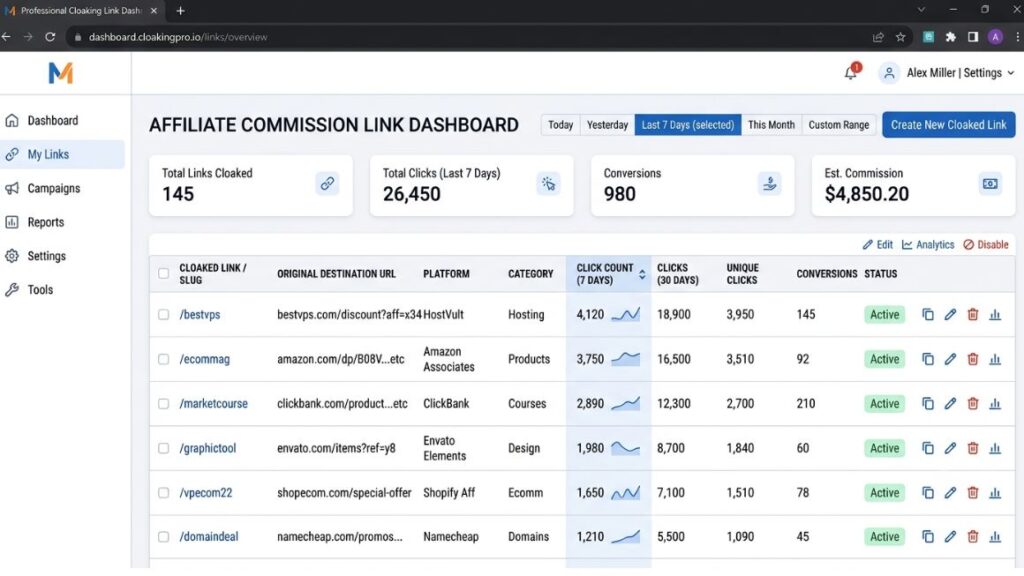Open the notifications bell
The height and width of the screenshot is (576, 1024).
tap(850, 72)
